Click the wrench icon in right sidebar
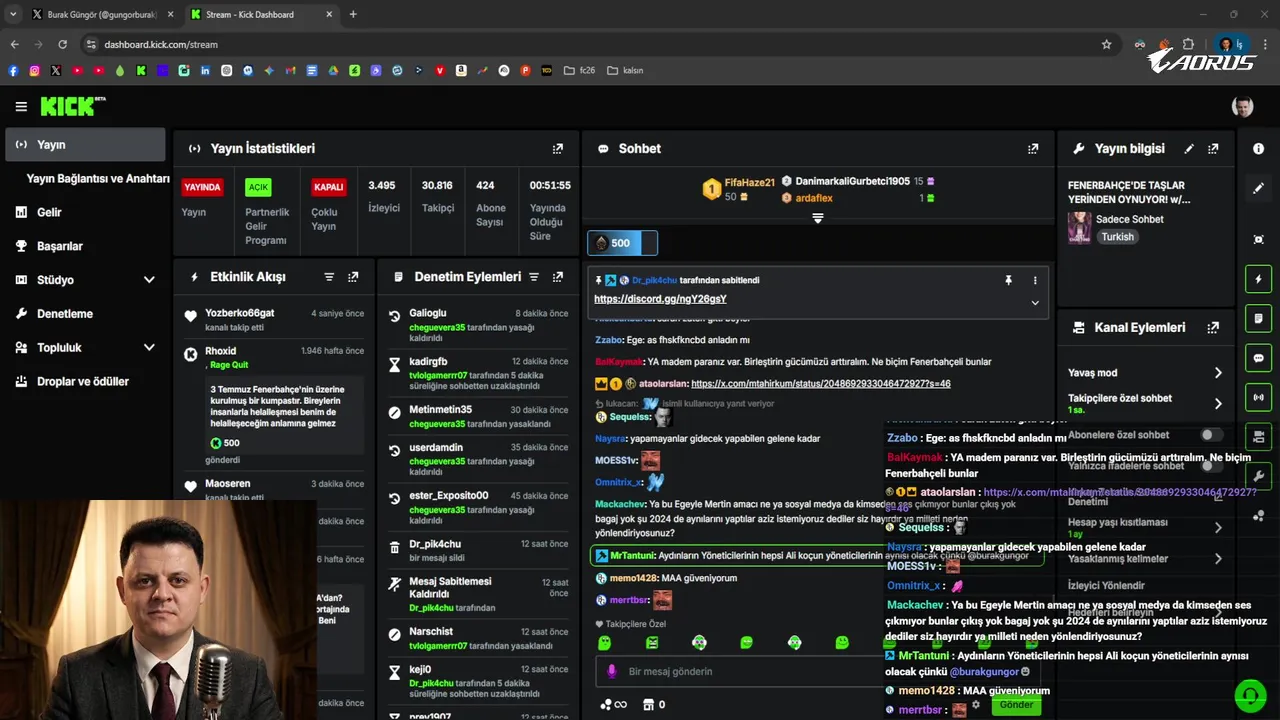The width and height of the screenshot is (1280, 720). (1258, 476)
